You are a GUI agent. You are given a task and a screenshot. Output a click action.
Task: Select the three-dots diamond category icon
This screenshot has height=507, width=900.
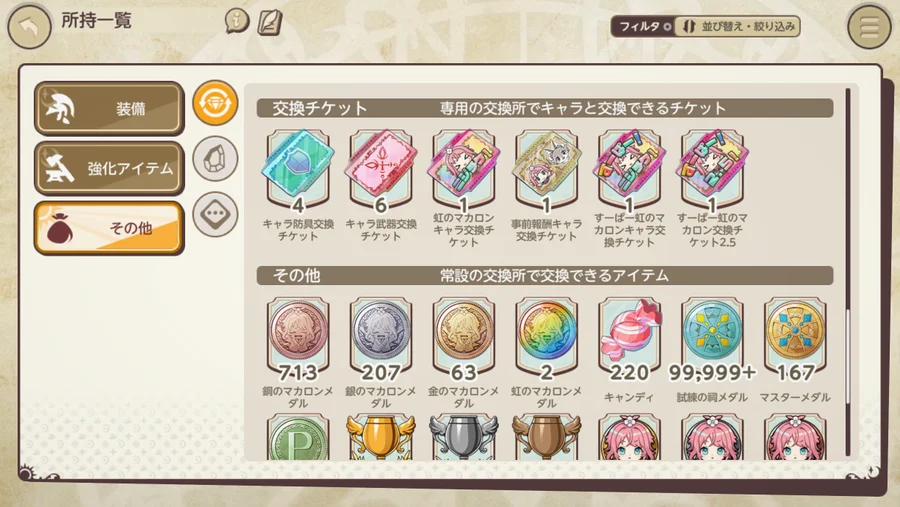pos(215,214)
